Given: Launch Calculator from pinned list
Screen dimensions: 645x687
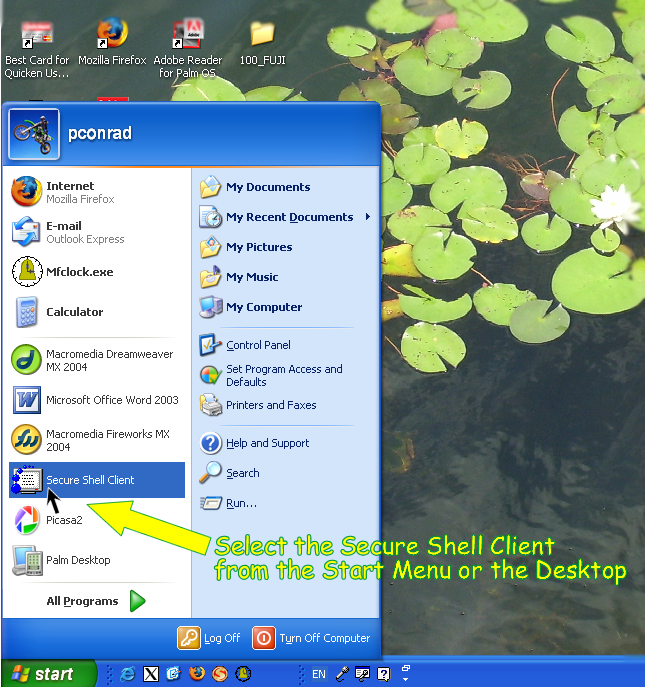Looking at the screenshot, I should [97, 312].
